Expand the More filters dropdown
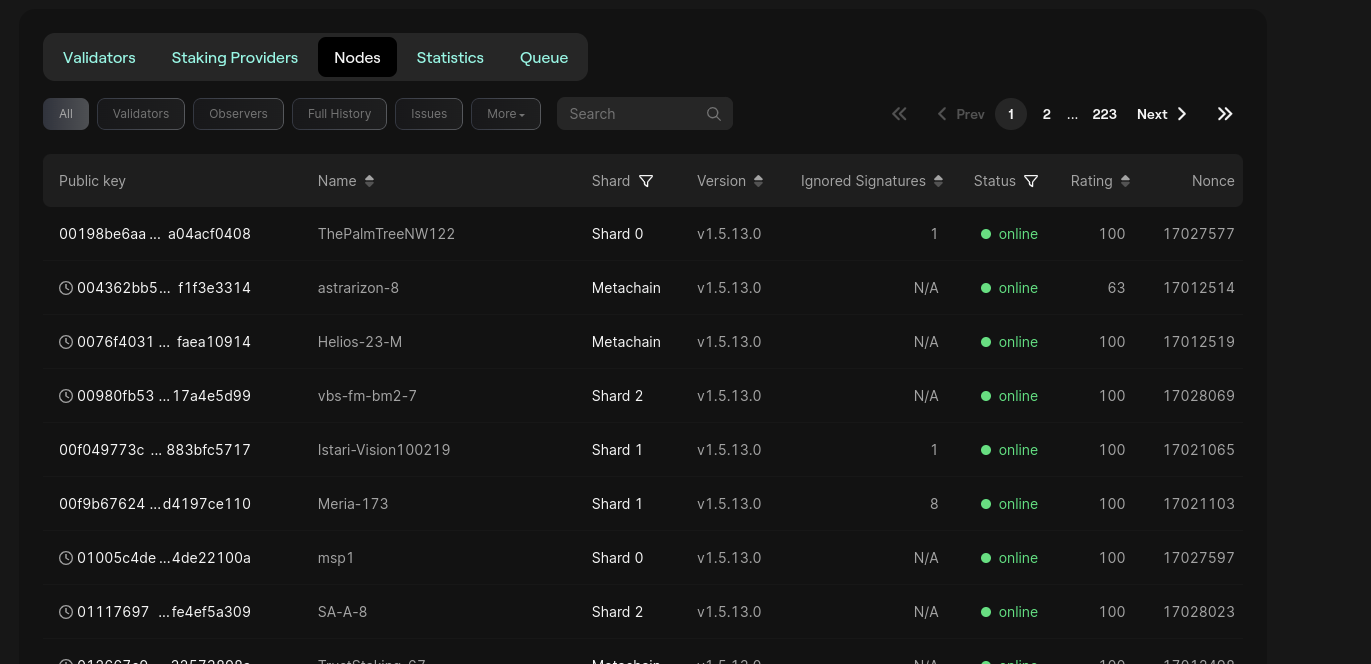Viewport: 1371px width, 664px height. tap(505, 114)
